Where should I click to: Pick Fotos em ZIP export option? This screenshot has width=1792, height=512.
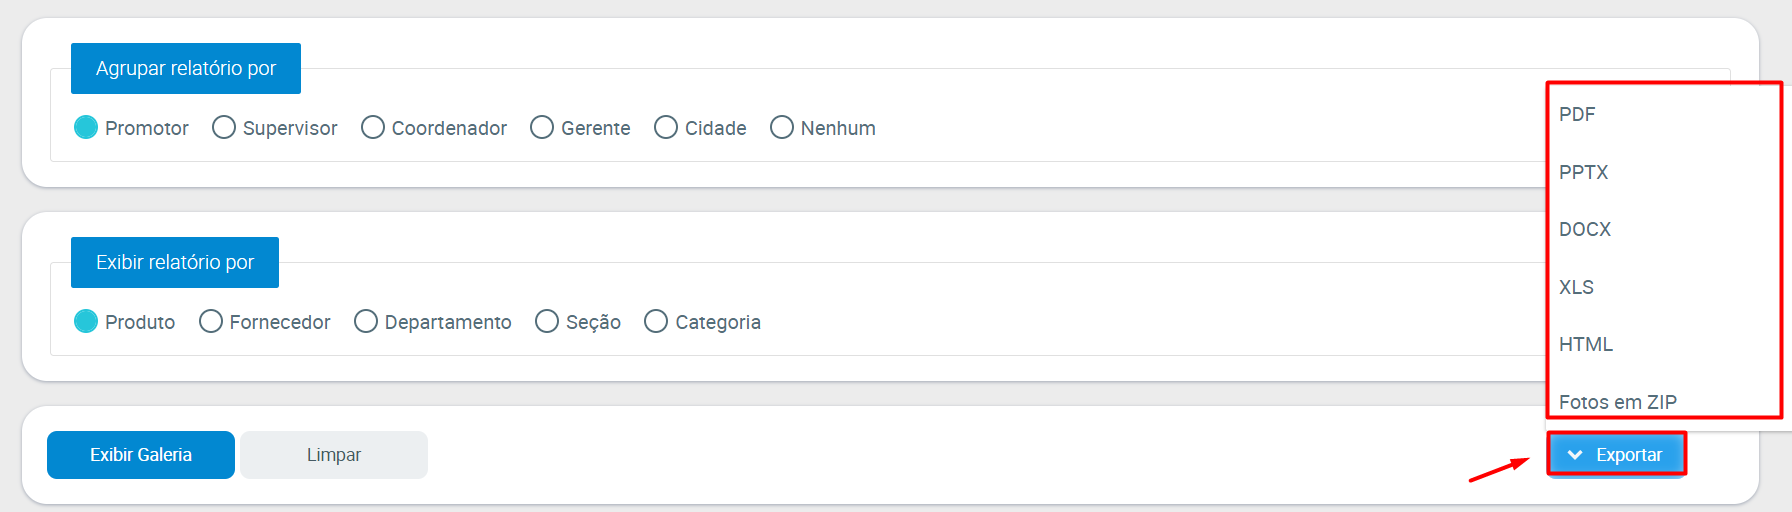point(1617,402)
